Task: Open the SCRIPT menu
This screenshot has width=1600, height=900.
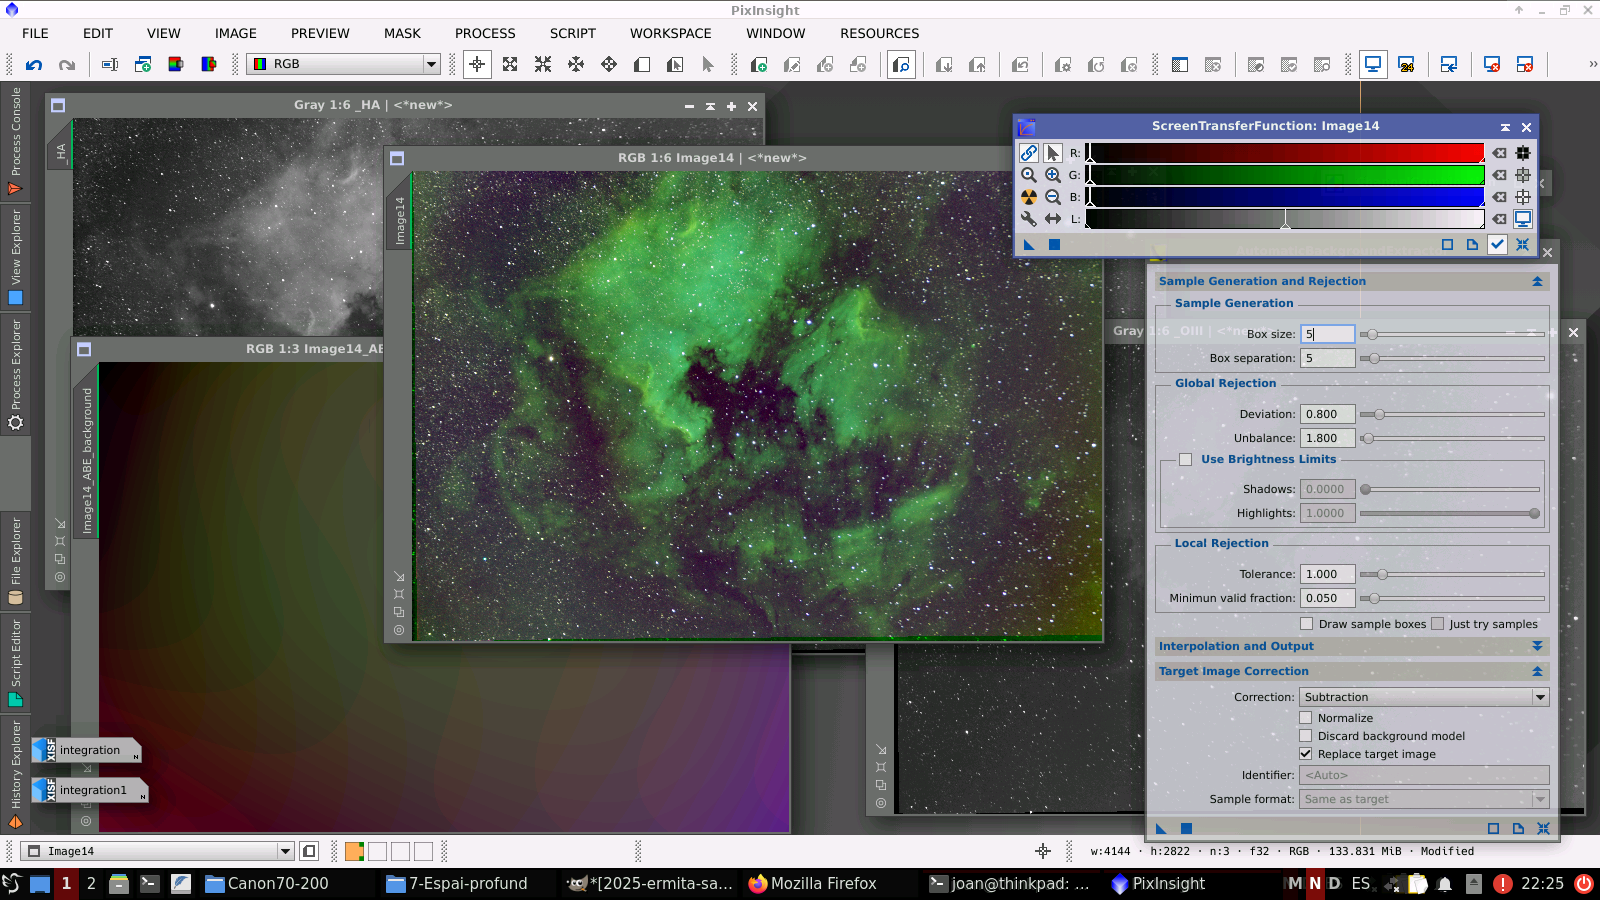Action: coord(572,33)
